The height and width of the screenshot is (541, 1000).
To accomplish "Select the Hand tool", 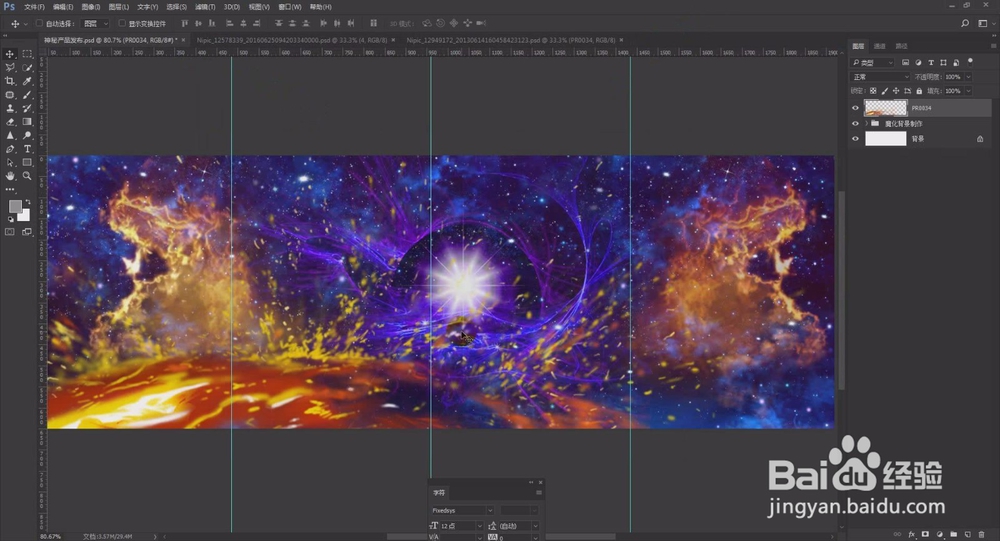I will (x=10, y=176).
